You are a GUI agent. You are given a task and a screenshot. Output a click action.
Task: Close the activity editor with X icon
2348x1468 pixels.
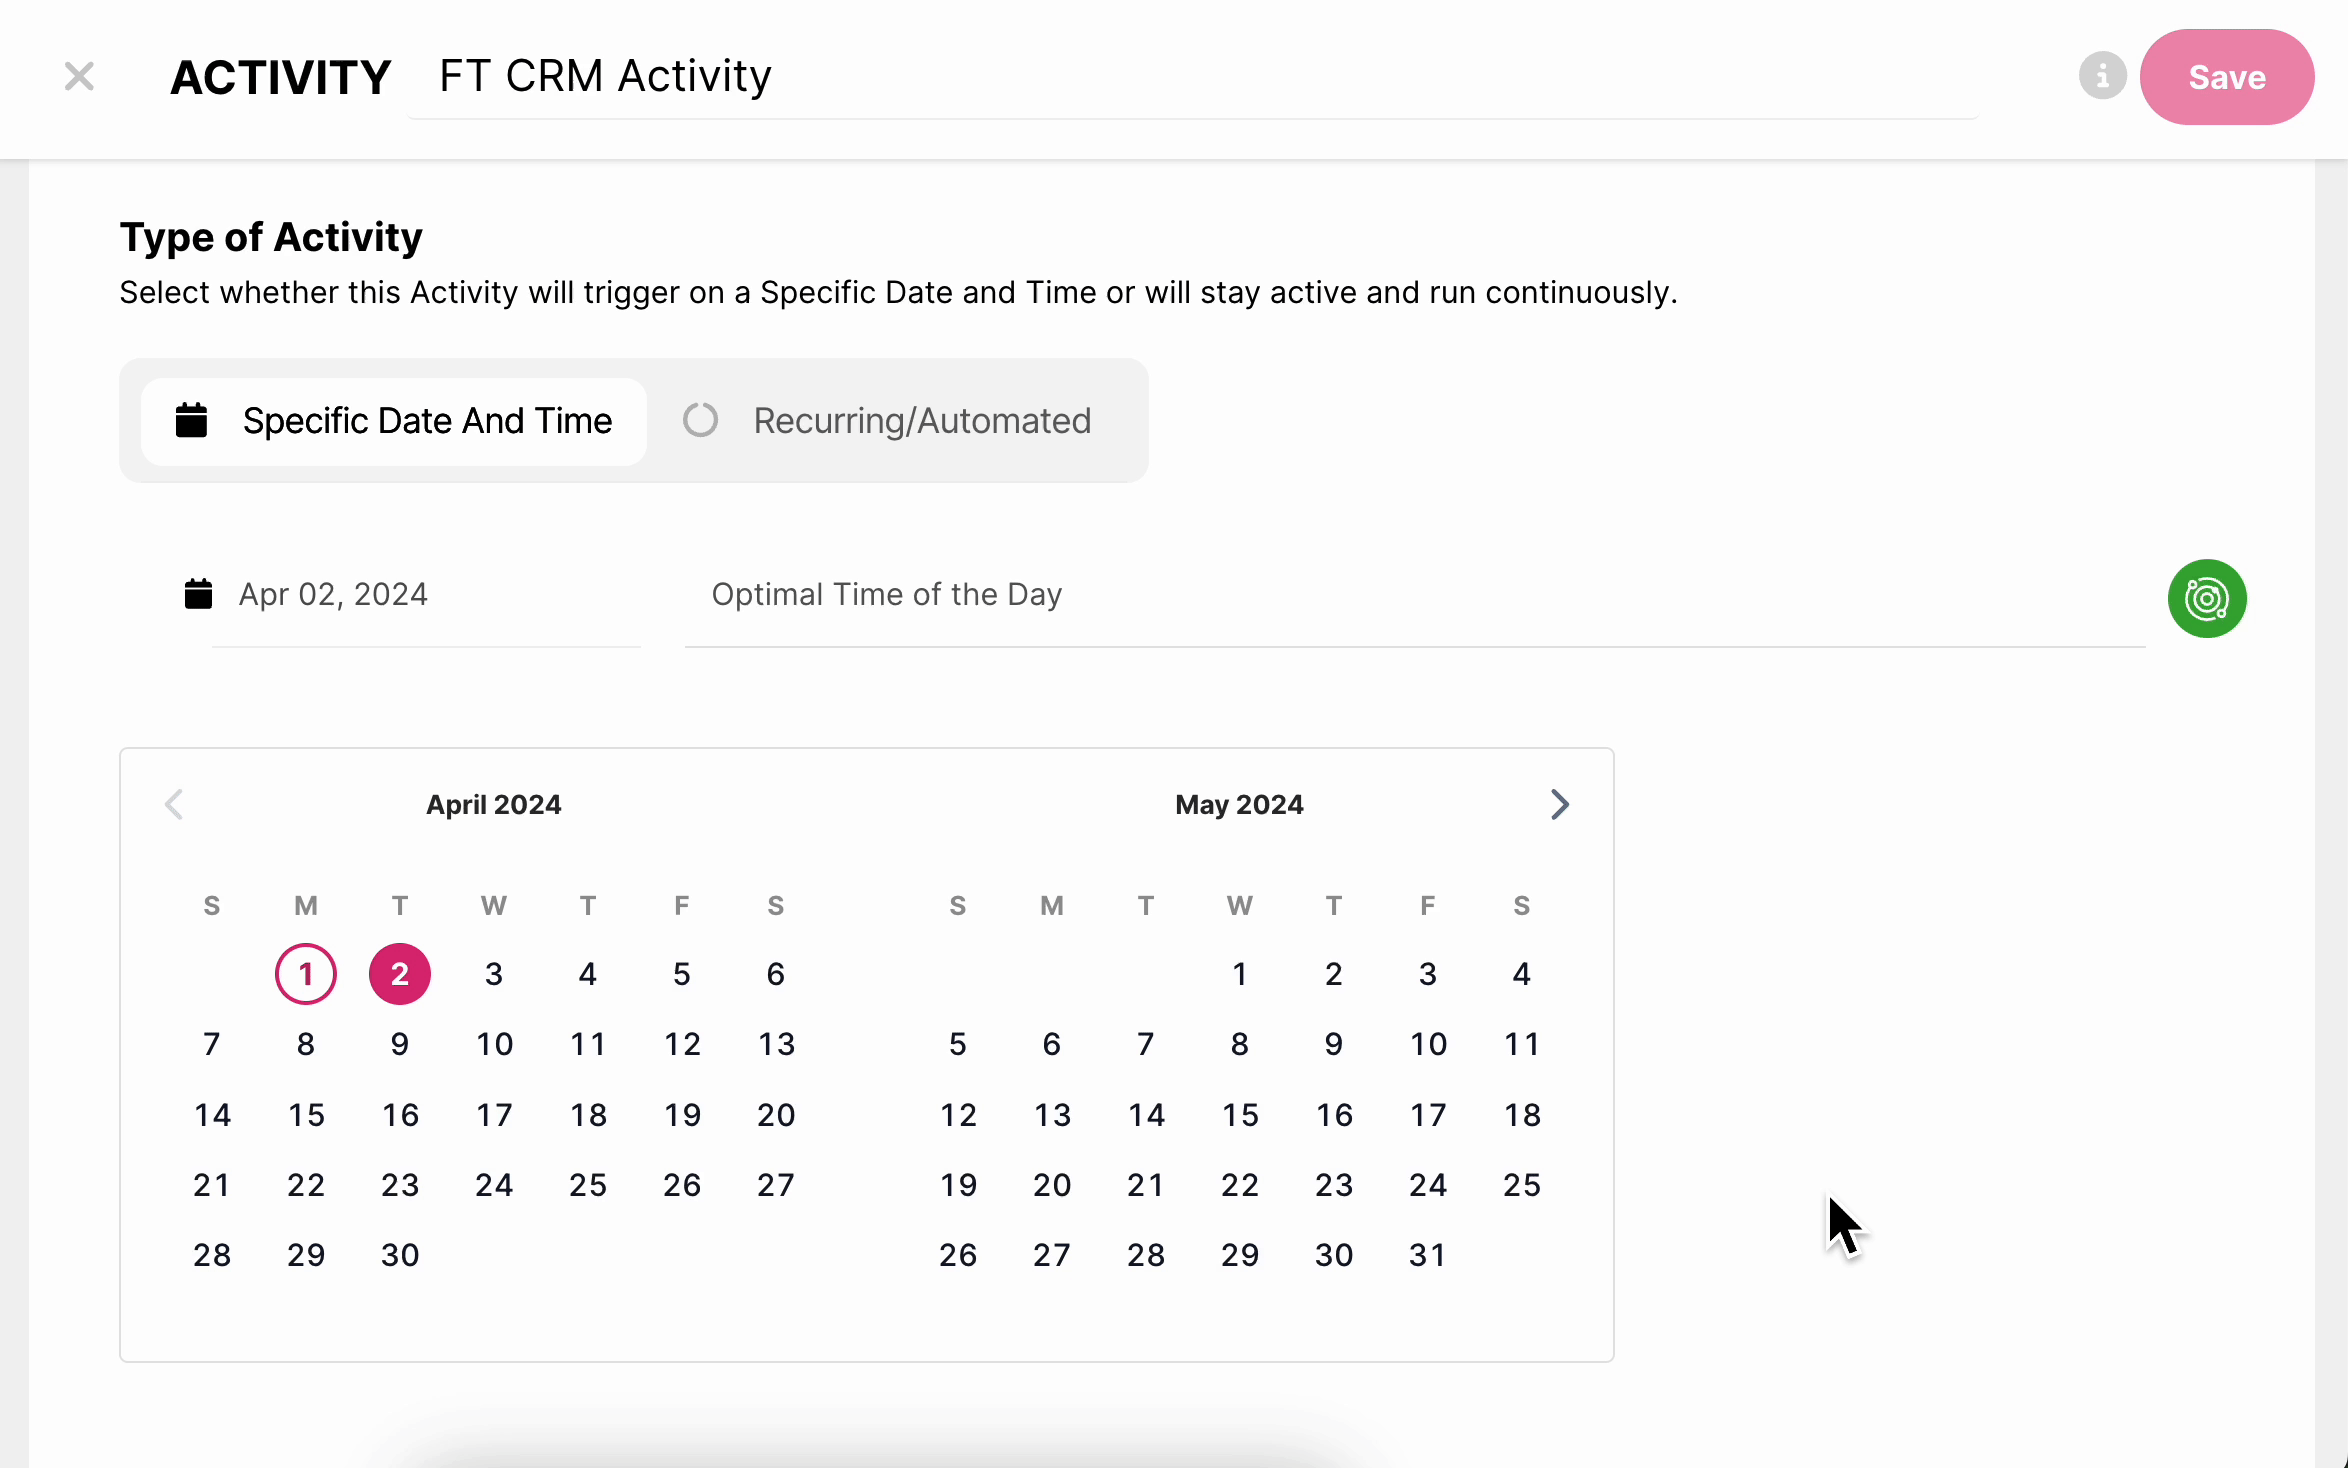pos(79,77)
